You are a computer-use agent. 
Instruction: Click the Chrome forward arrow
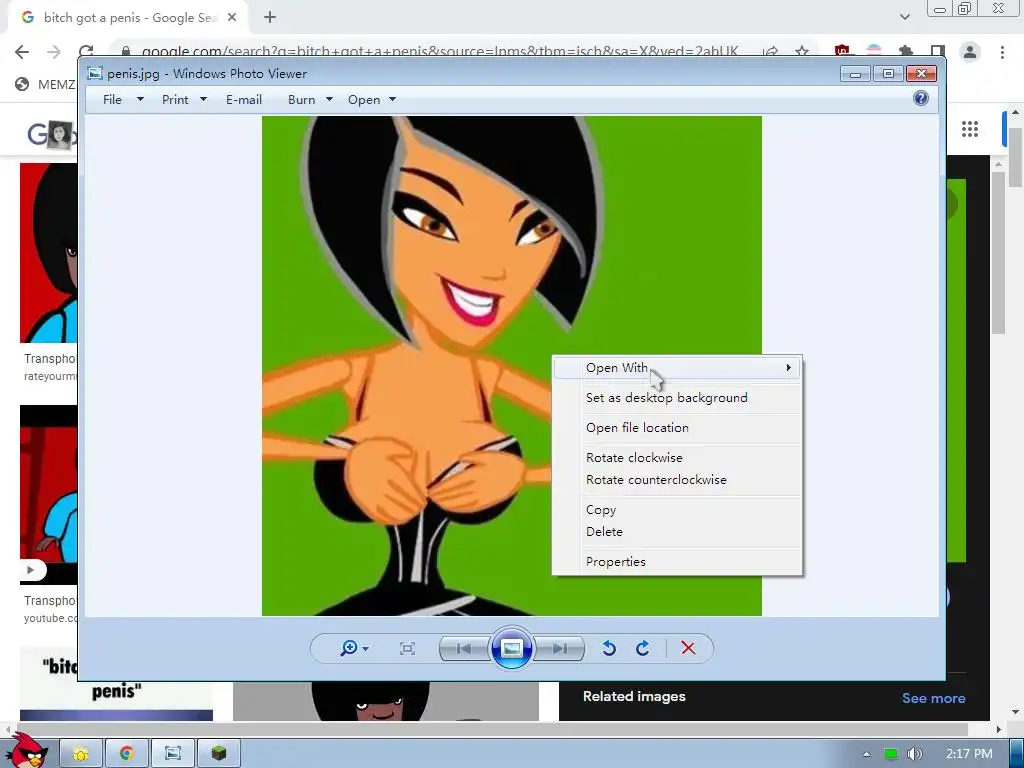pos(54,52)
